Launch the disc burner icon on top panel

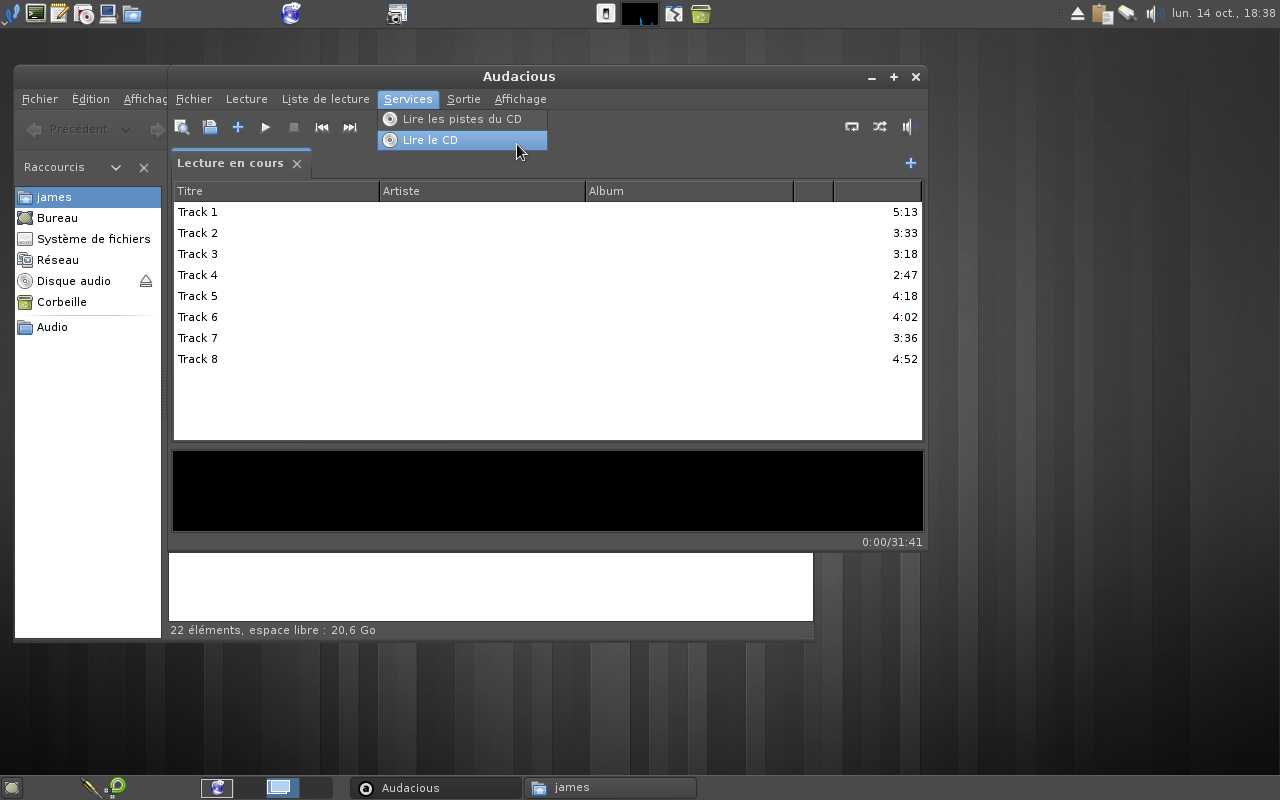[84, 14]
